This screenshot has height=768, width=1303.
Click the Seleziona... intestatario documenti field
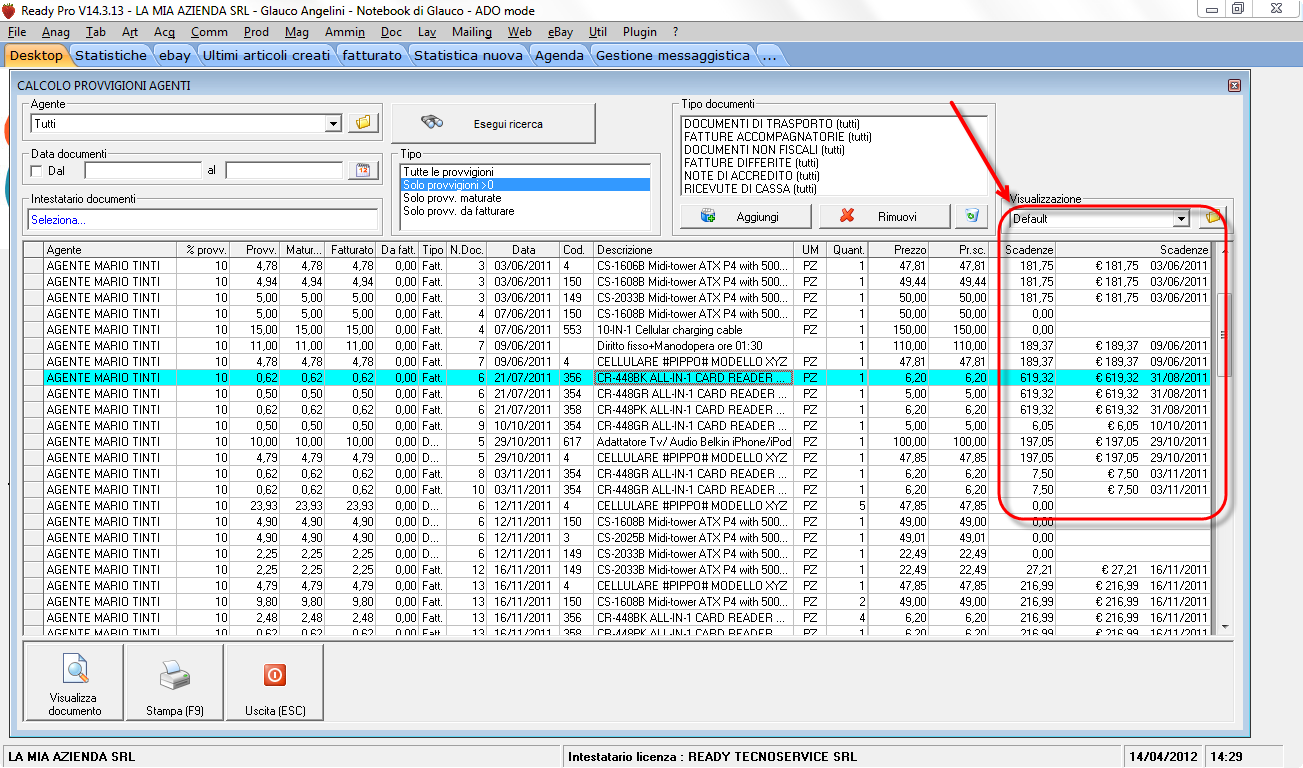[x=202, y=219]
